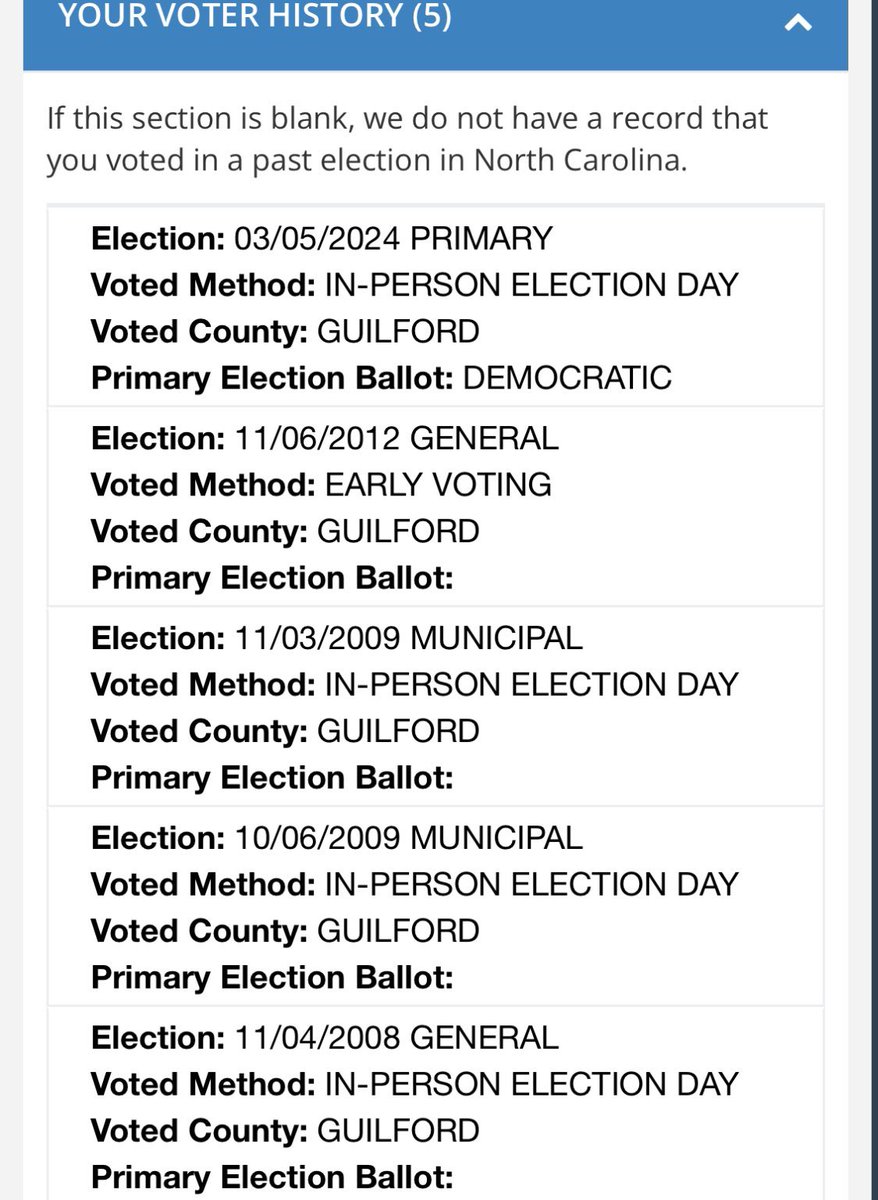Select the 10/06/2009 MUNICIPAL election entry

click(436, 906)
